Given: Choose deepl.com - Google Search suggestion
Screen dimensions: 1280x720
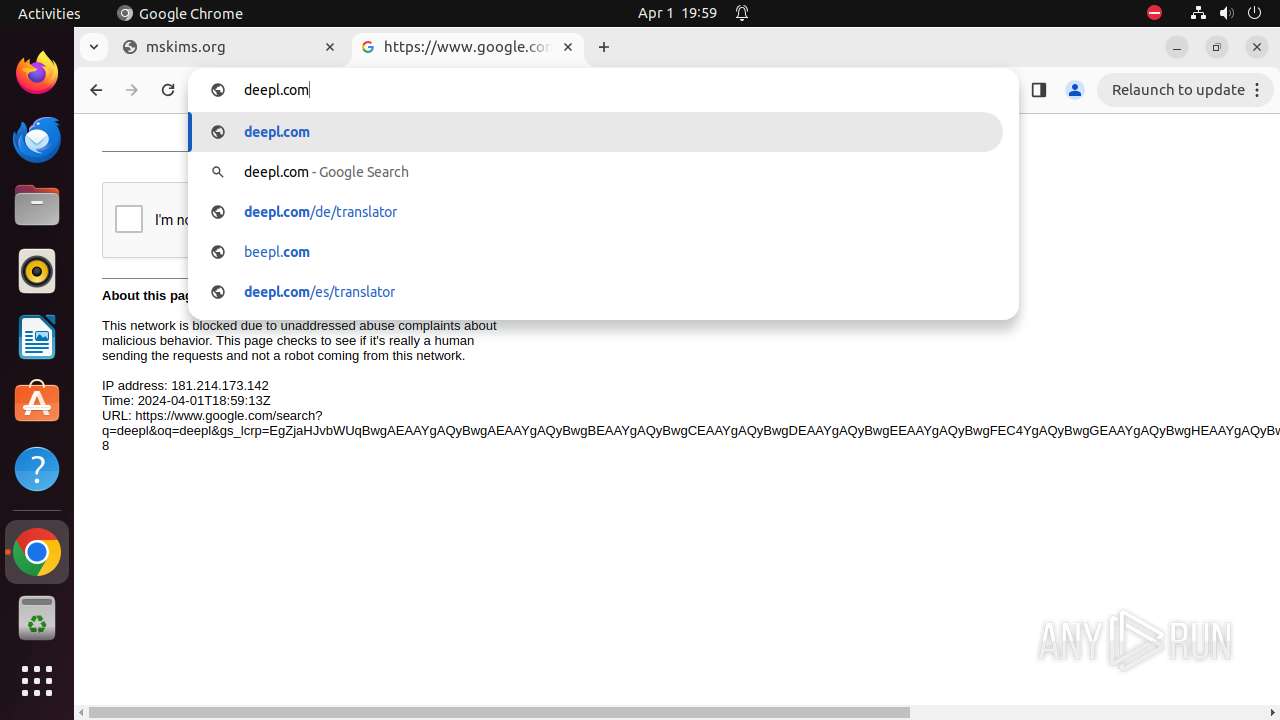Looking at the screenshot, I should pyautogui.click(x=596, y=172).
